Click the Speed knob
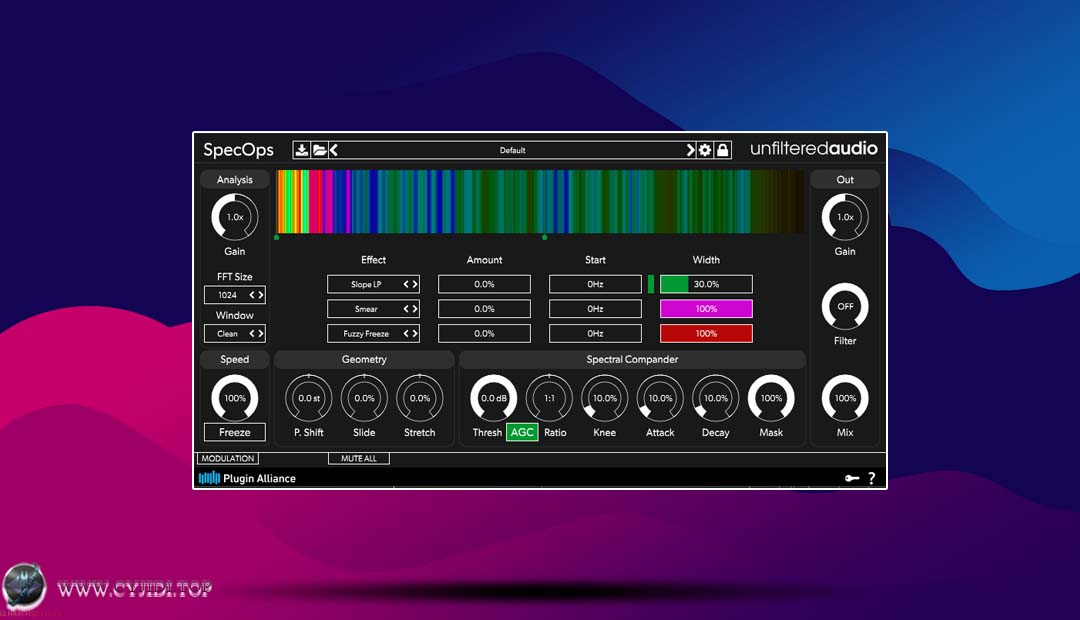Image resolution: width=1080 pixels, height=620 pixels. click(235, 398)
